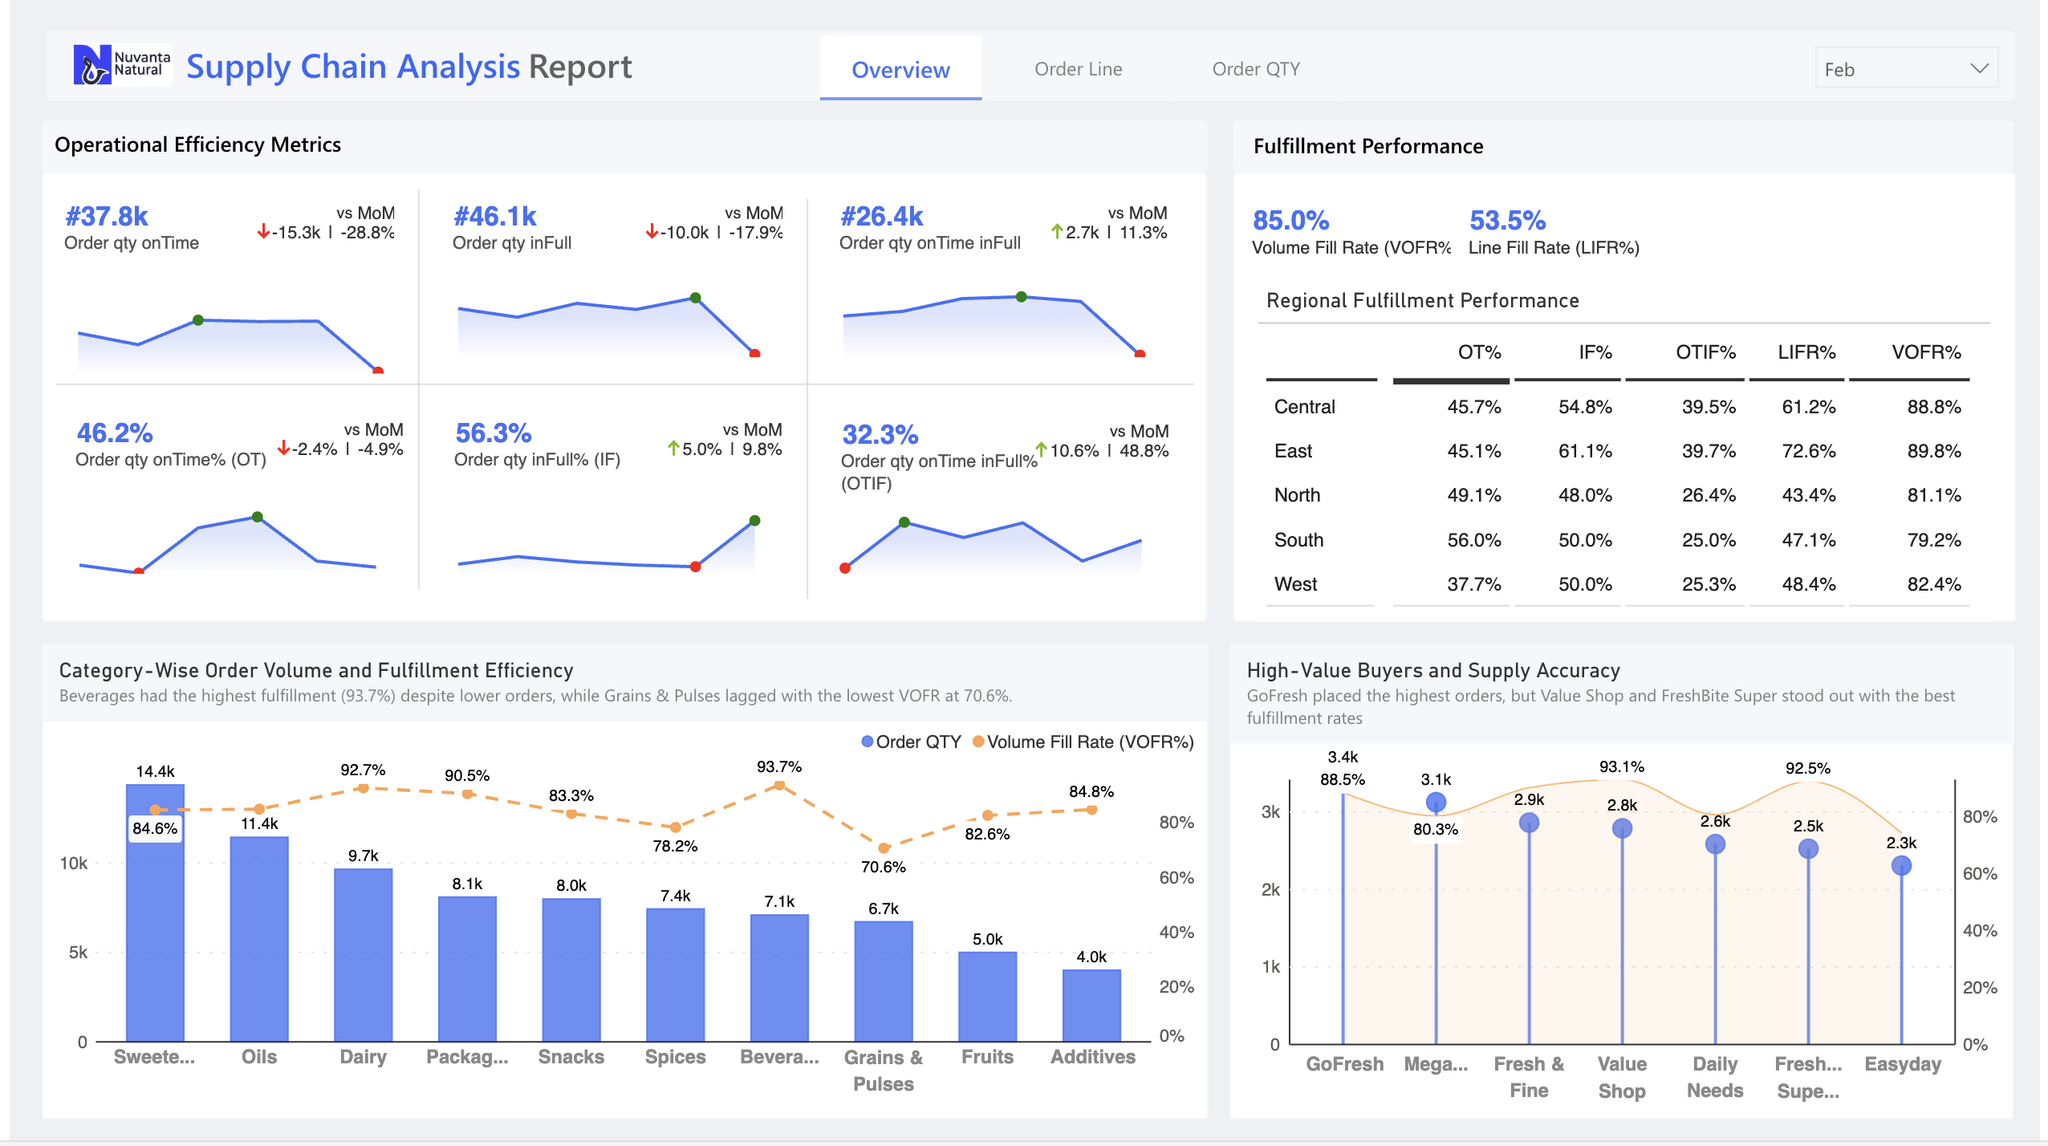The image size is (2048, 1146).
Task: Click the Nuvanta Natural logo icon
Action: (x=92, y=65)
